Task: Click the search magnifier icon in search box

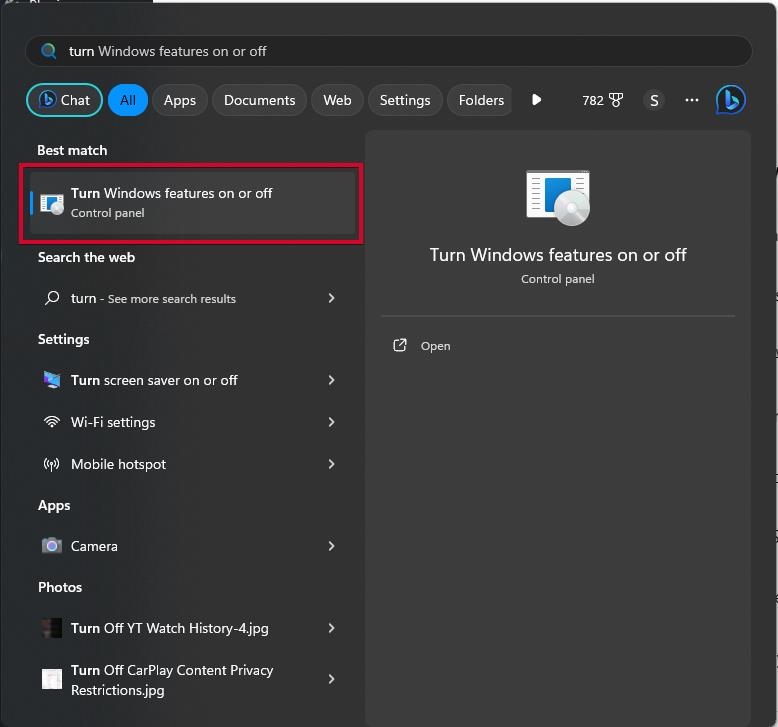Action: pos(49,51)
